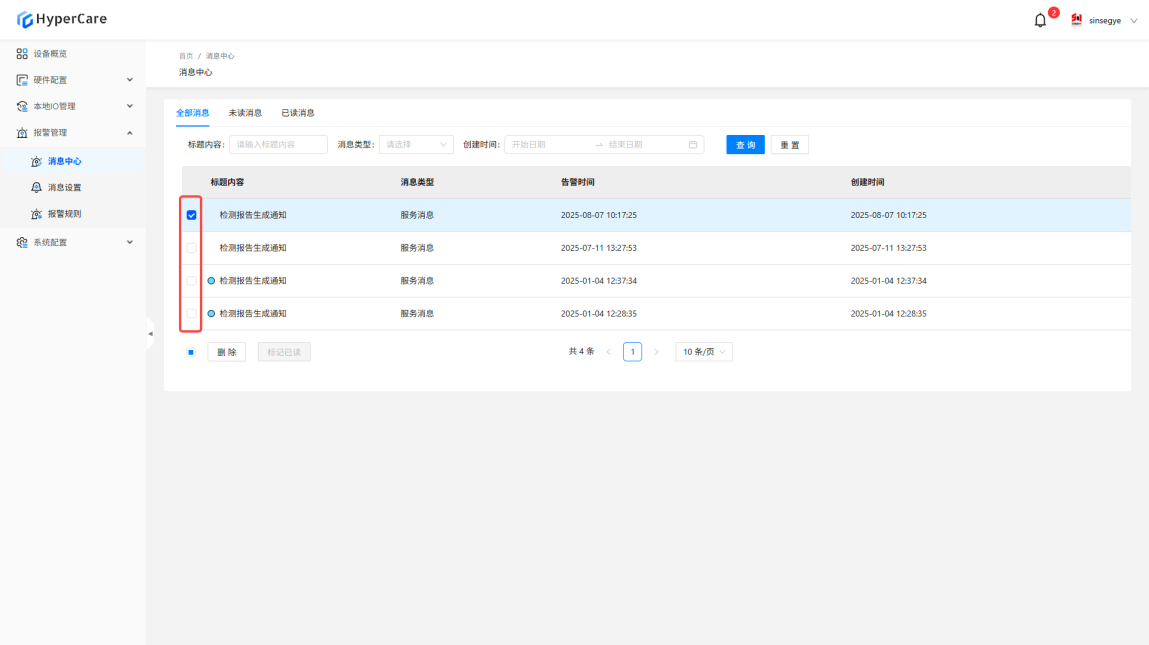Open the 消息类型 dropdown
The width and height of the screenshot is (1149, 645).
(x=416, y=145)
